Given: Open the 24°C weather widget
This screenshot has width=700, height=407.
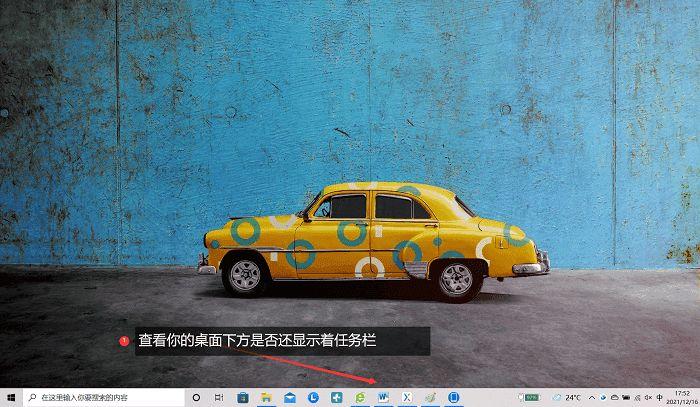Looking at the screenshot, I should pyautogui.click(x=567, y=397).
